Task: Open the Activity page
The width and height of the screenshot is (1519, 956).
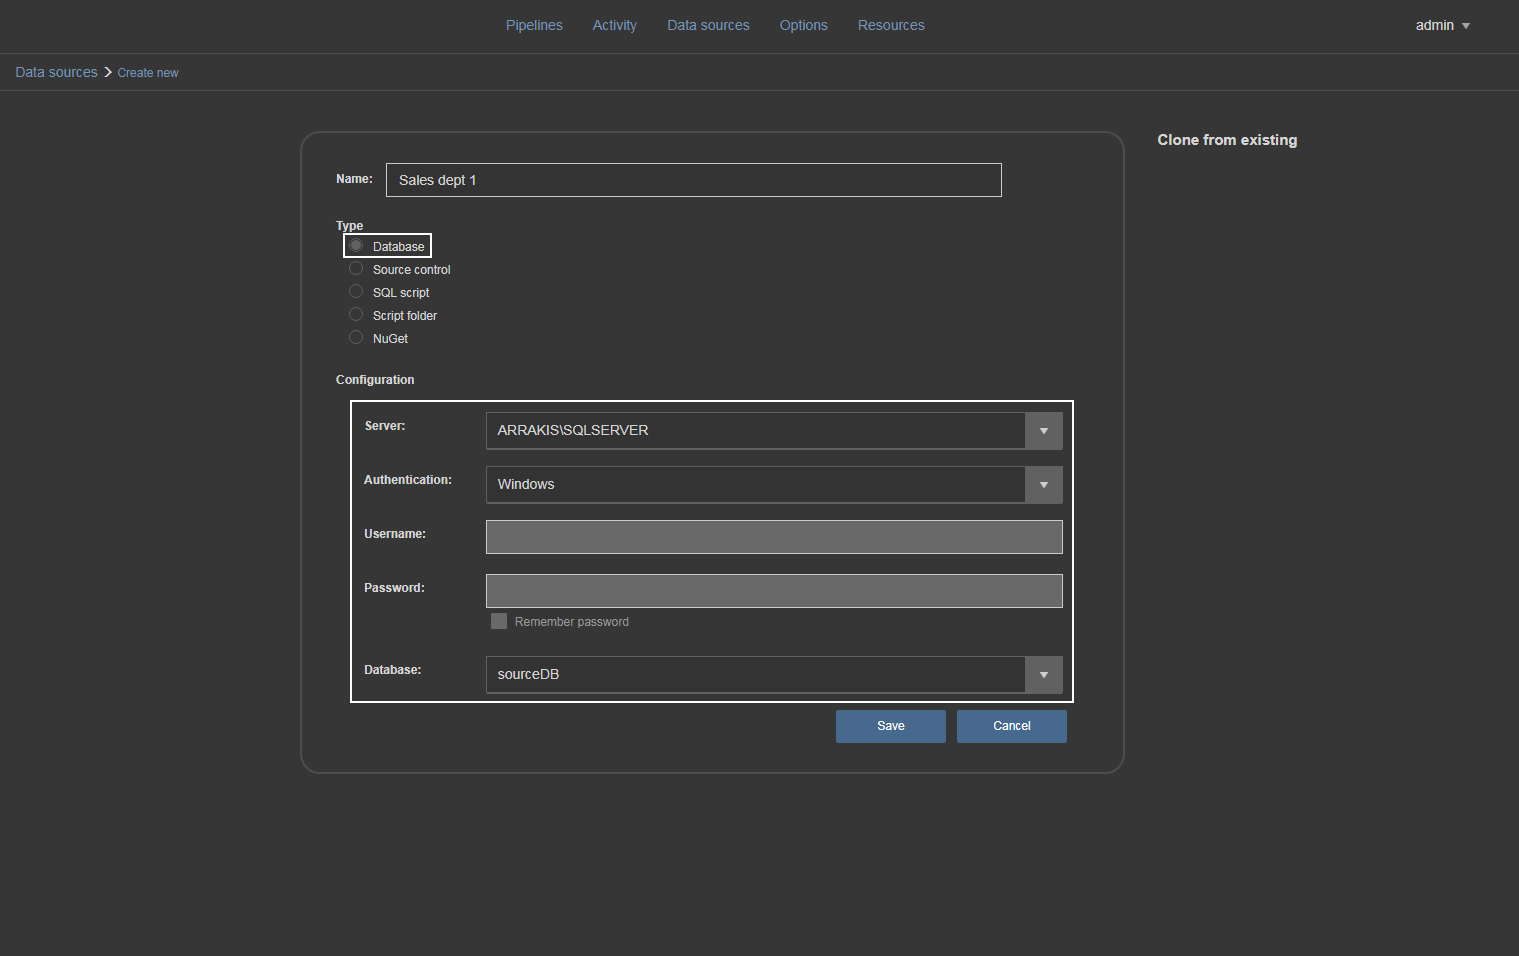Action: (x=614, y=25)
